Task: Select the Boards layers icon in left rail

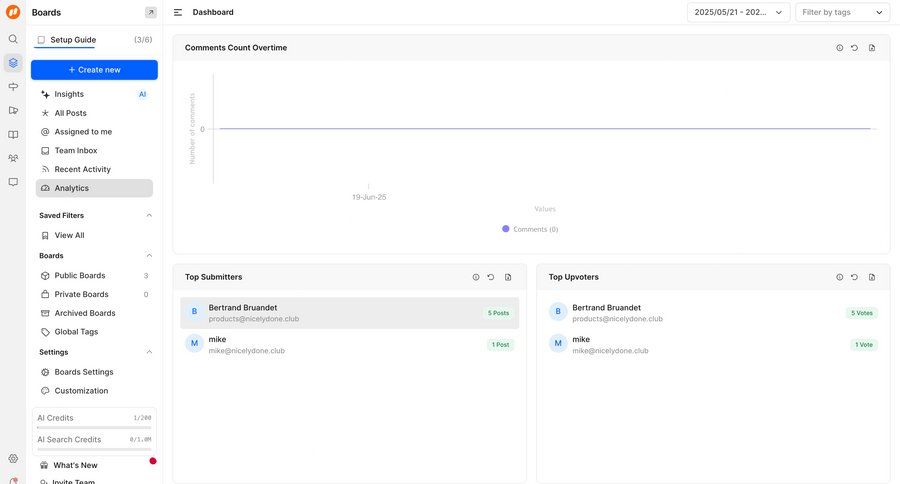Action: click(x=13, y=63)
